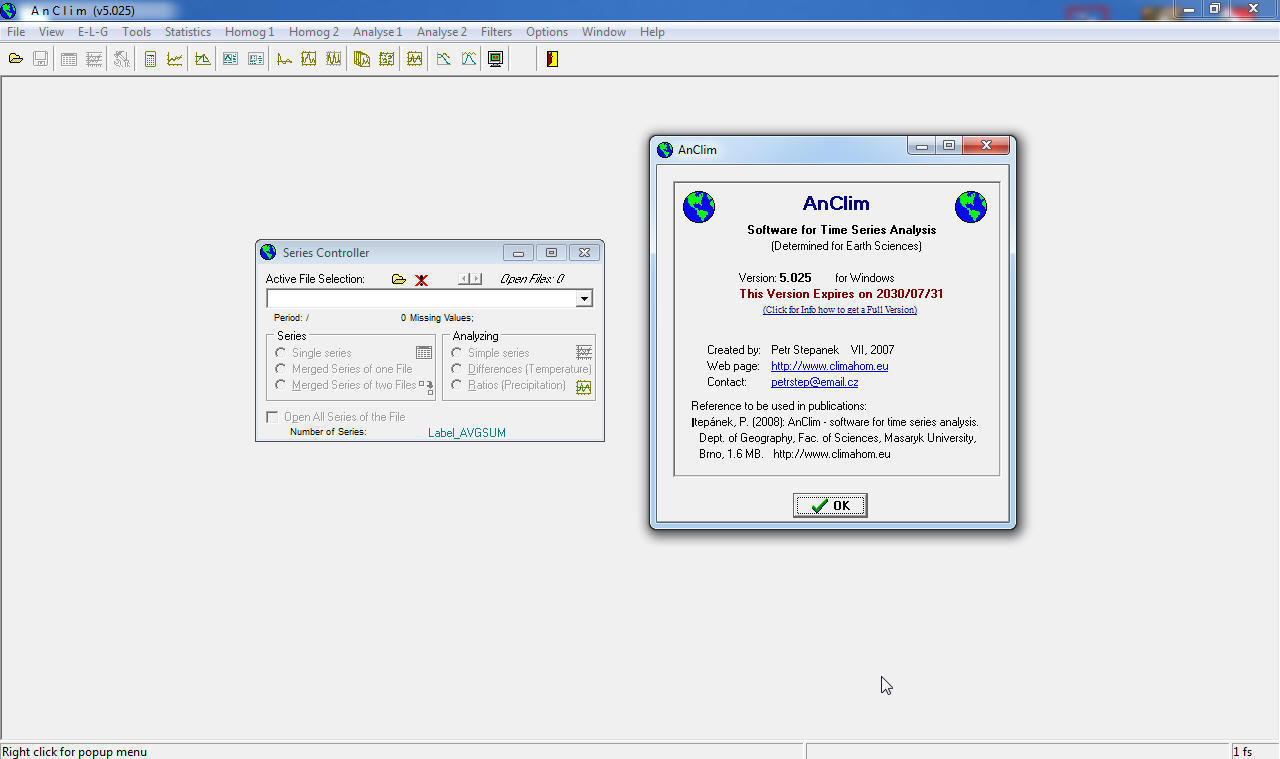Select Merged Series of one File option
This screenshot has height=759, width=1280.
281,369
